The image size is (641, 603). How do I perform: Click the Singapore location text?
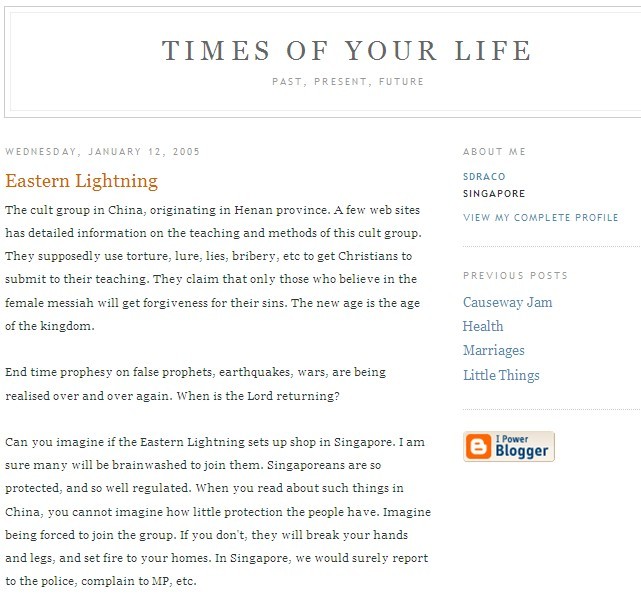click(x=493, y=194)
